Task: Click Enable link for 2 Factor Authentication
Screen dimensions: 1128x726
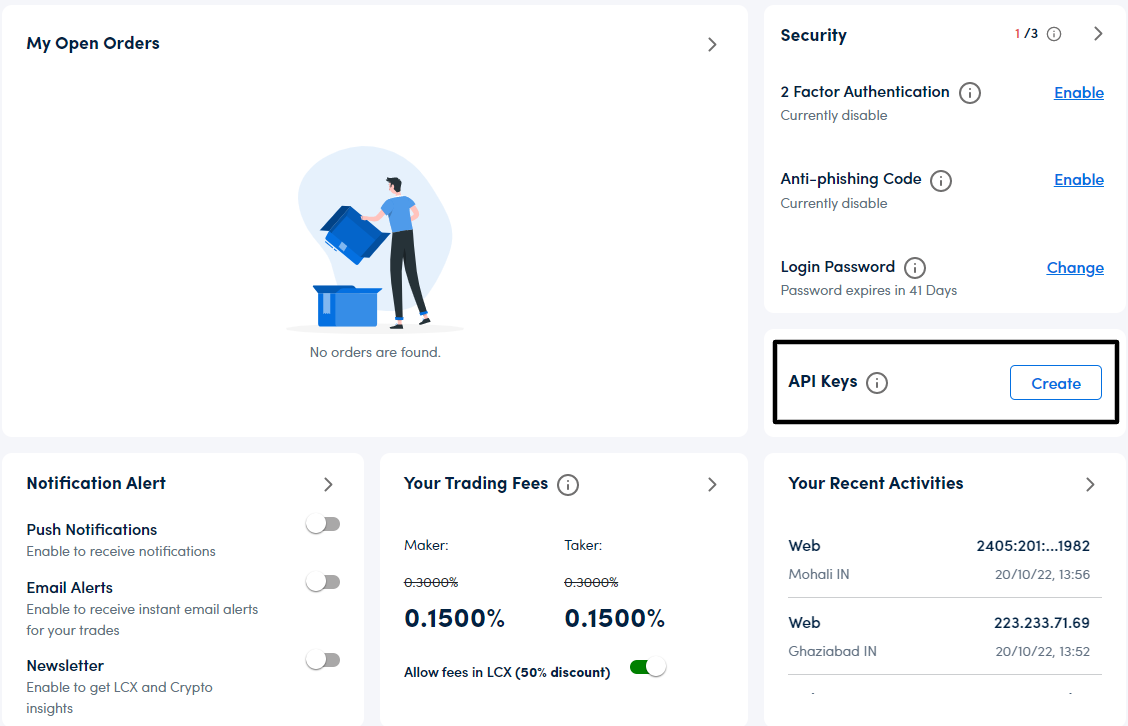Action: [1078, 93]
